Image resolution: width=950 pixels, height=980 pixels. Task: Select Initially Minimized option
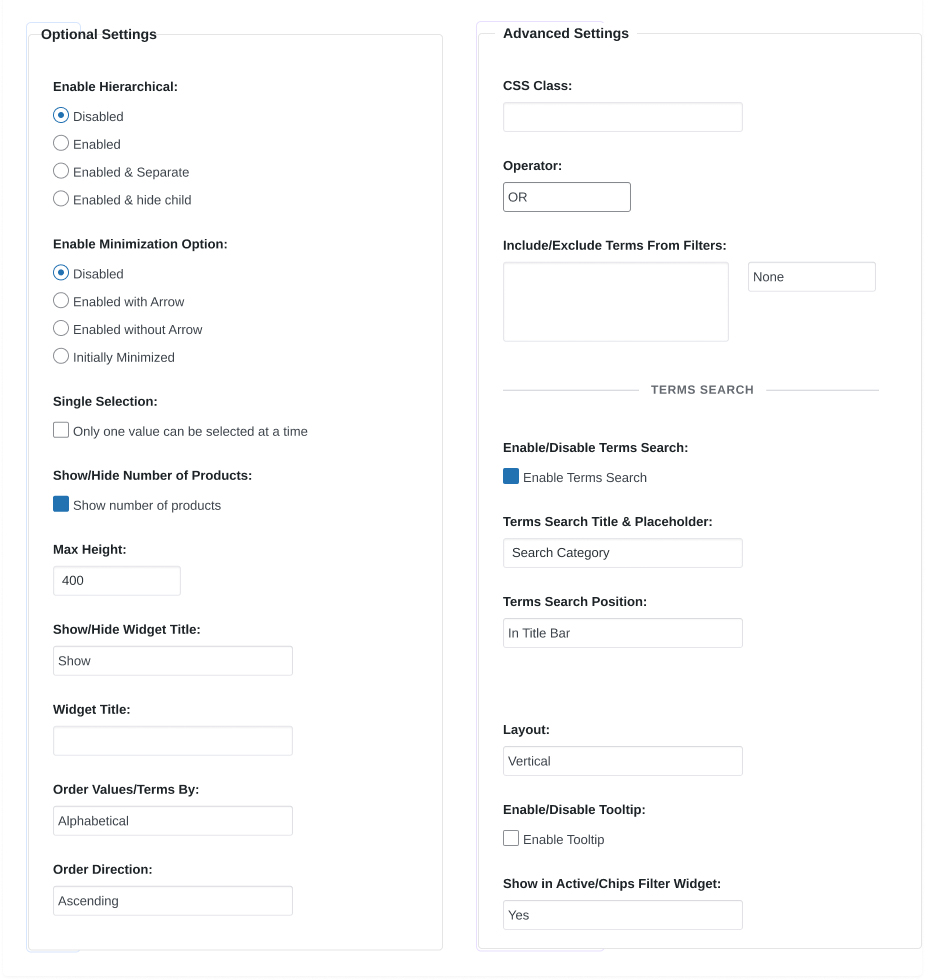(x=61, y=356)
